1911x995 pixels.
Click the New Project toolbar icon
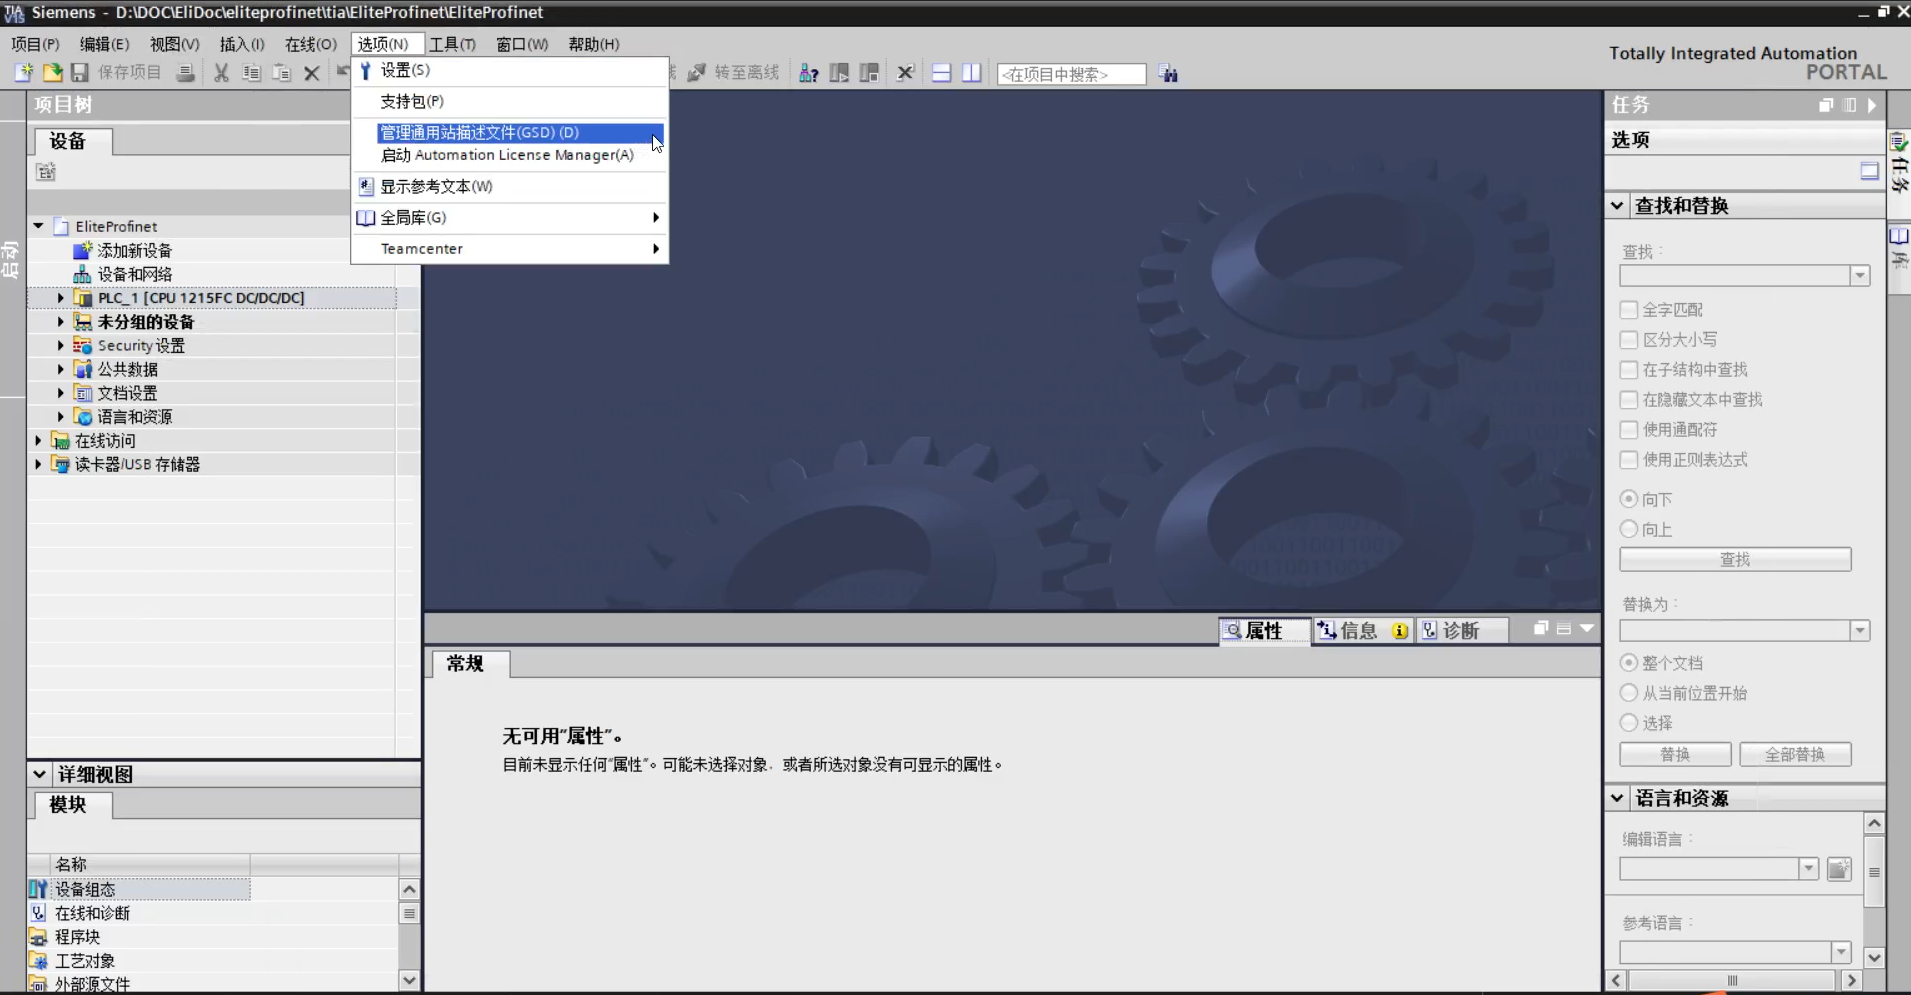(23, 73)
